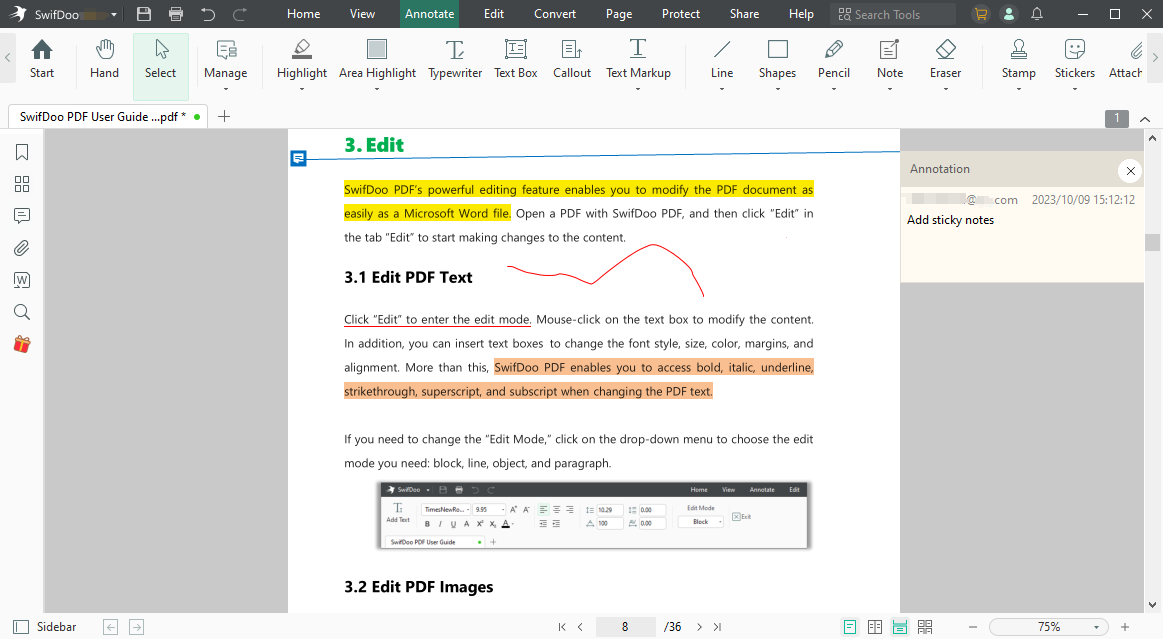Screen dimensions: 1163x639
Task: Select the Eraser tool
Action: [945, 59]
